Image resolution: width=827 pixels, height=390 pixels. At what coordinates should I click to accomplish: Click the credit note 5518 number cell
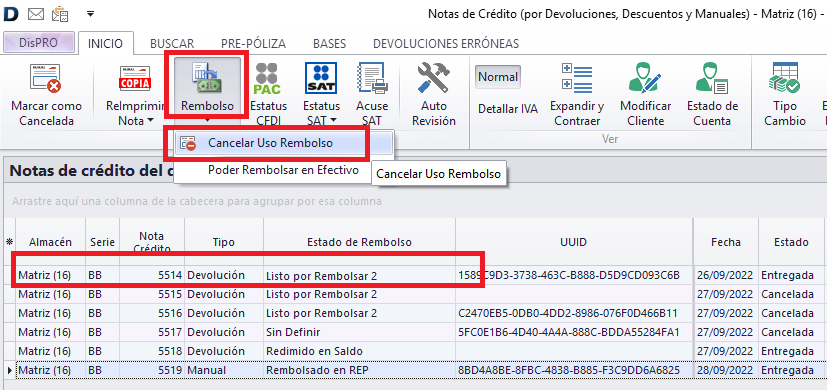[151, 351]
